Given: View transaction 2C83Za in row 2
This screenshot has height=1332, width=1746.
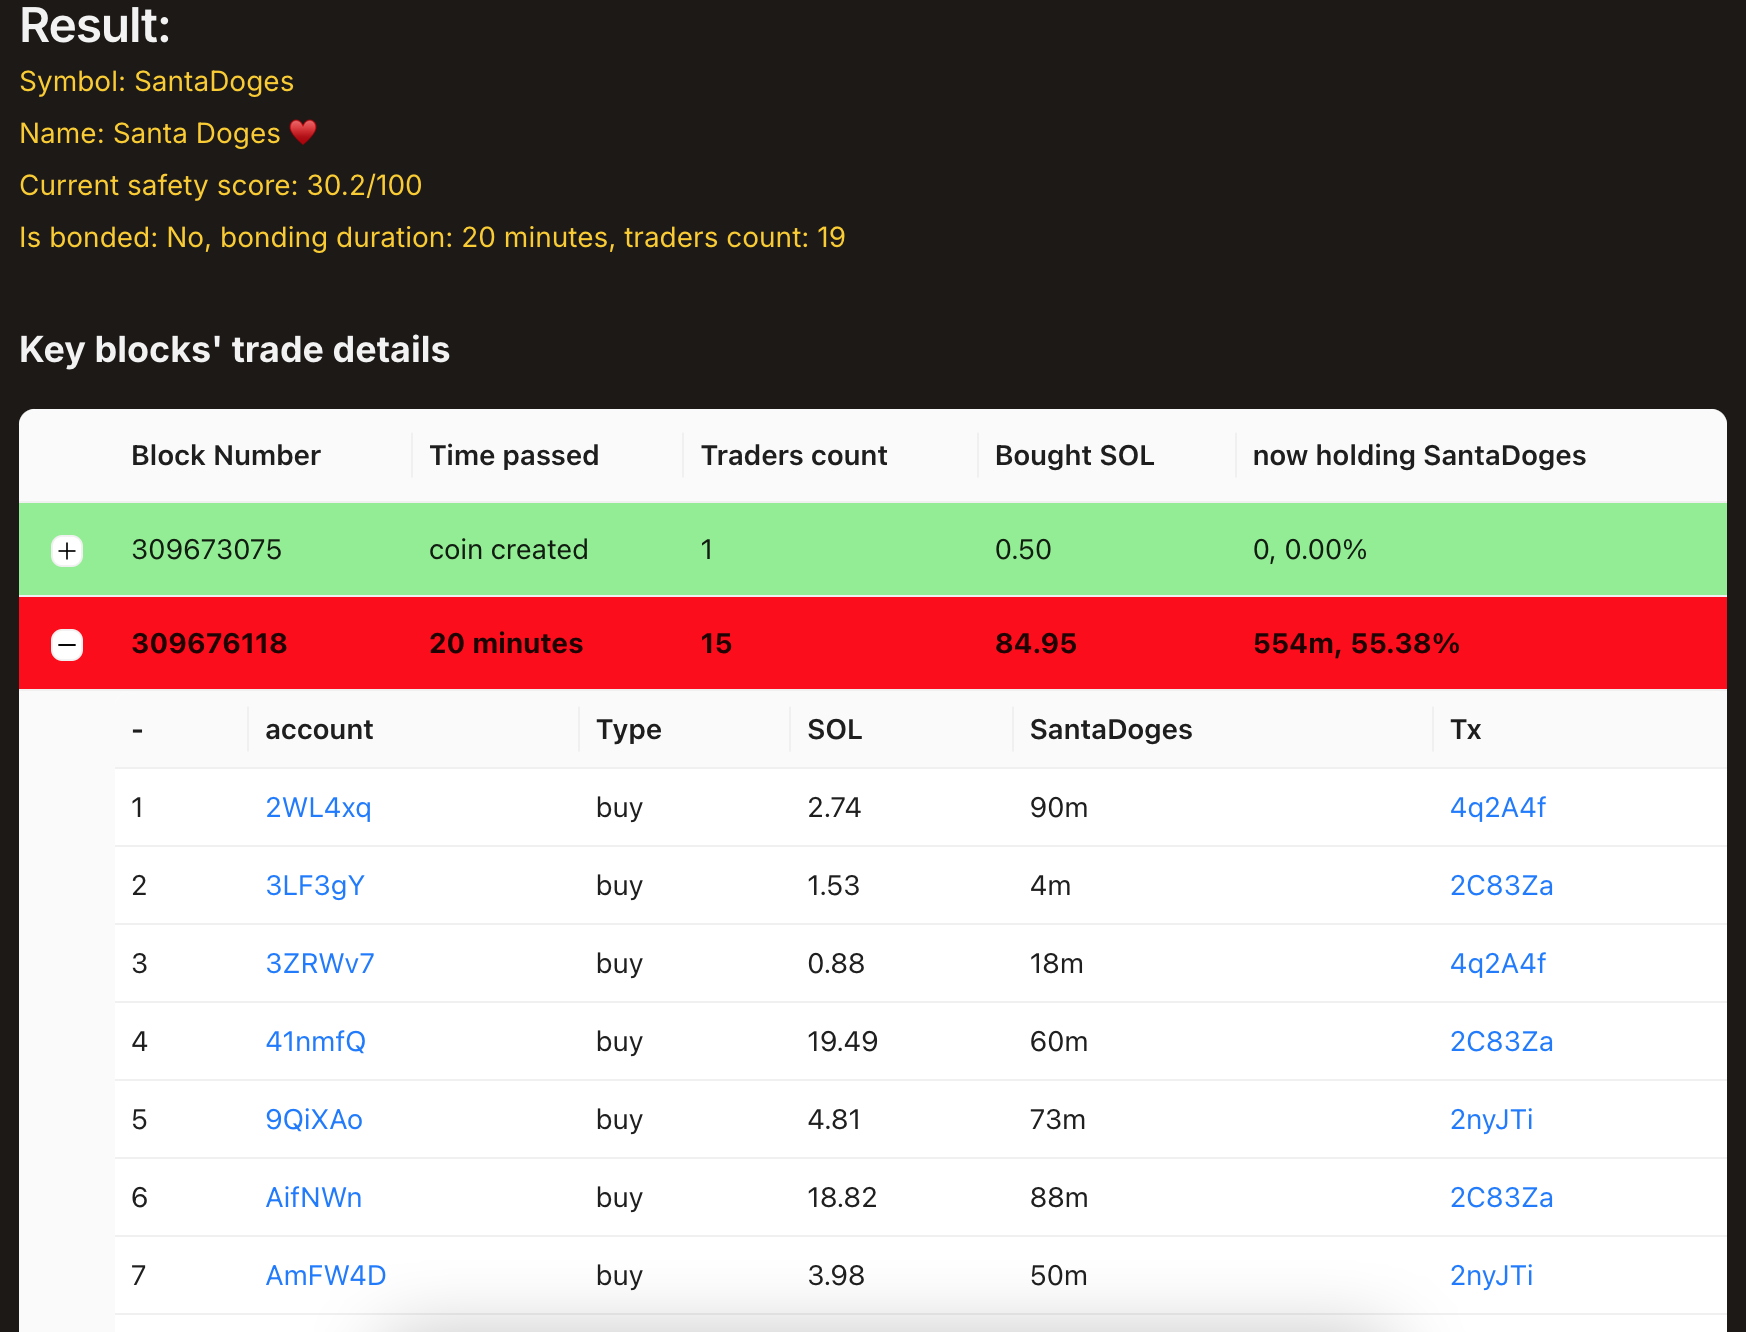Looking at the screenshot, I should coord(1501,886).
